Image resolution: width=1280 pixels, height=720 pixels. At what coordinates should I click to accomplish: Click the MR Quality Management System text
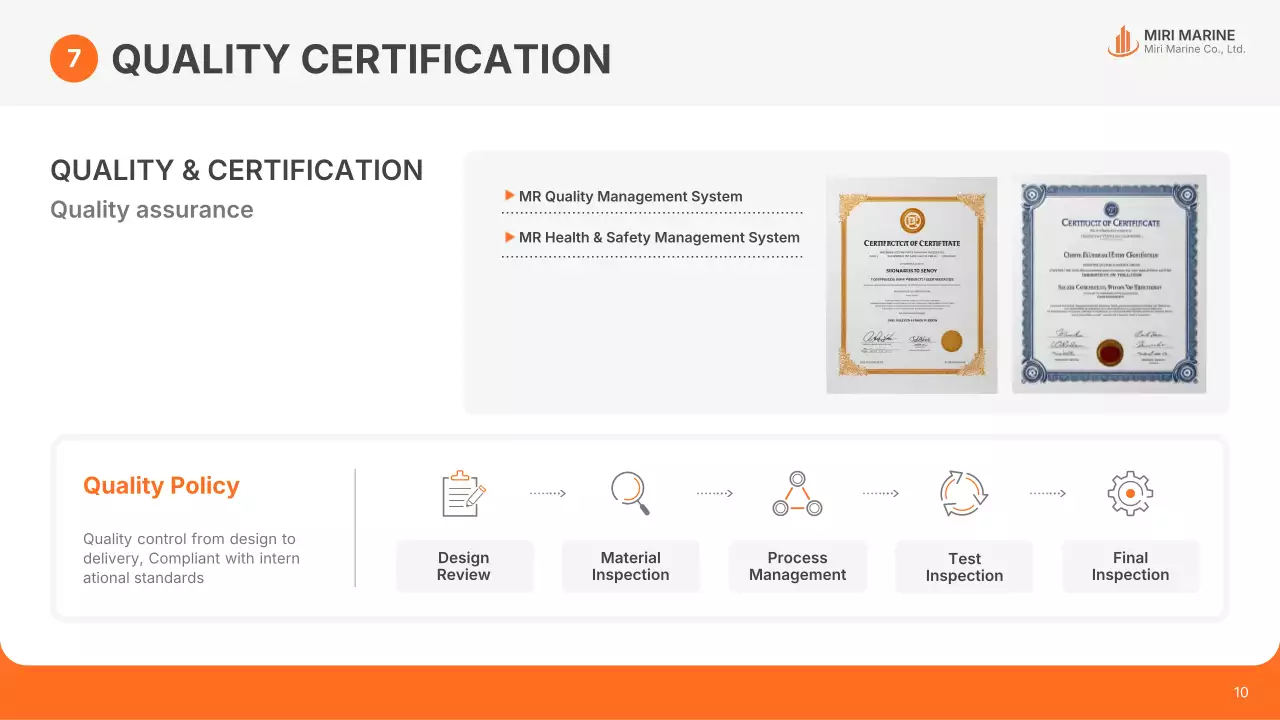pos(630,197)
